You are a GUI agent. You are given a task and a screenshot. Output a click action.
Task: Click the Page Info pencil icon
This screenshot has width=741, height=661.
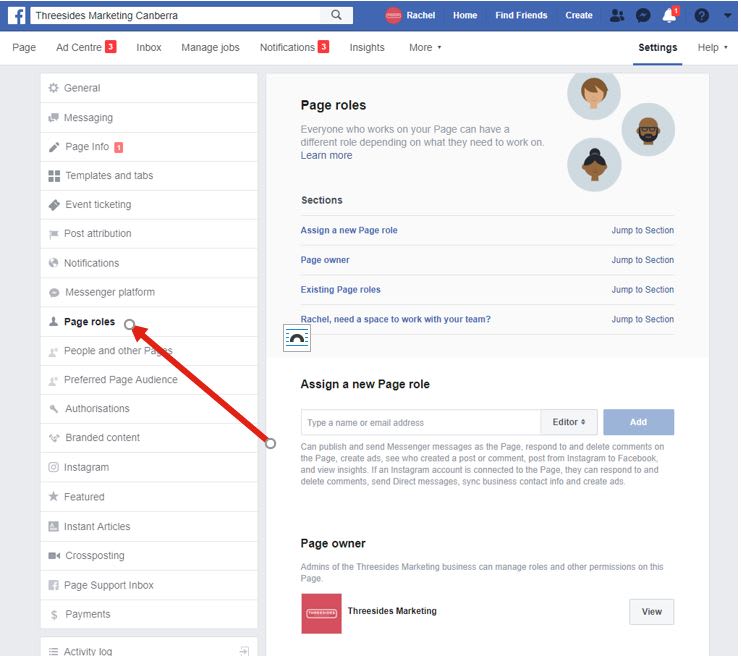point(54,147)
